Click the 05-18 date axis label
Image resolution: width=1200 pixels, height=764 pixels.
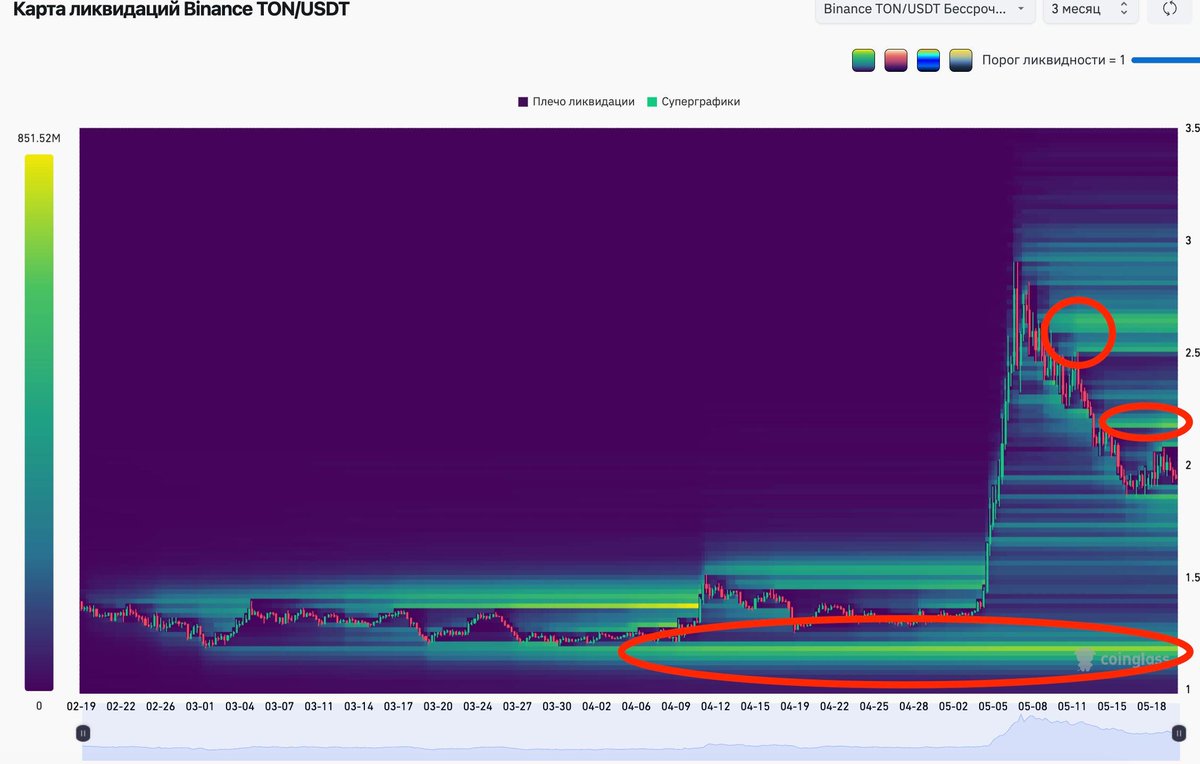coord(1151,706)
